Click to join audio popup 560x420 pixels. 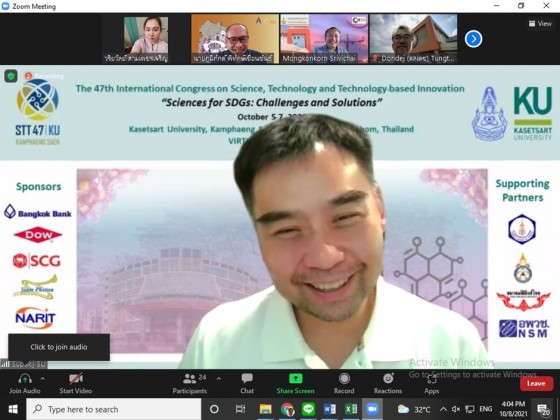coord(59,347)
